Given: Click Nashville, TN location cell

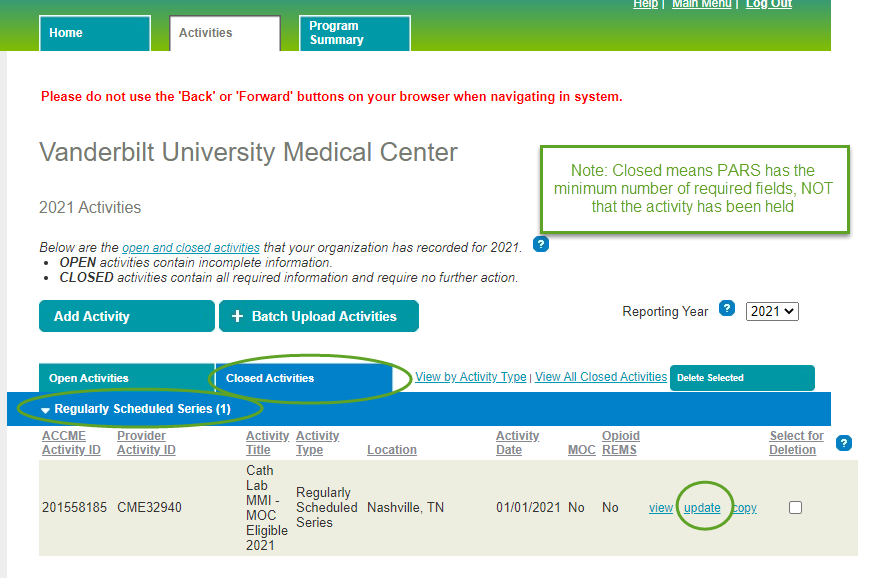Looking at the screenshot, I should 405,508.
